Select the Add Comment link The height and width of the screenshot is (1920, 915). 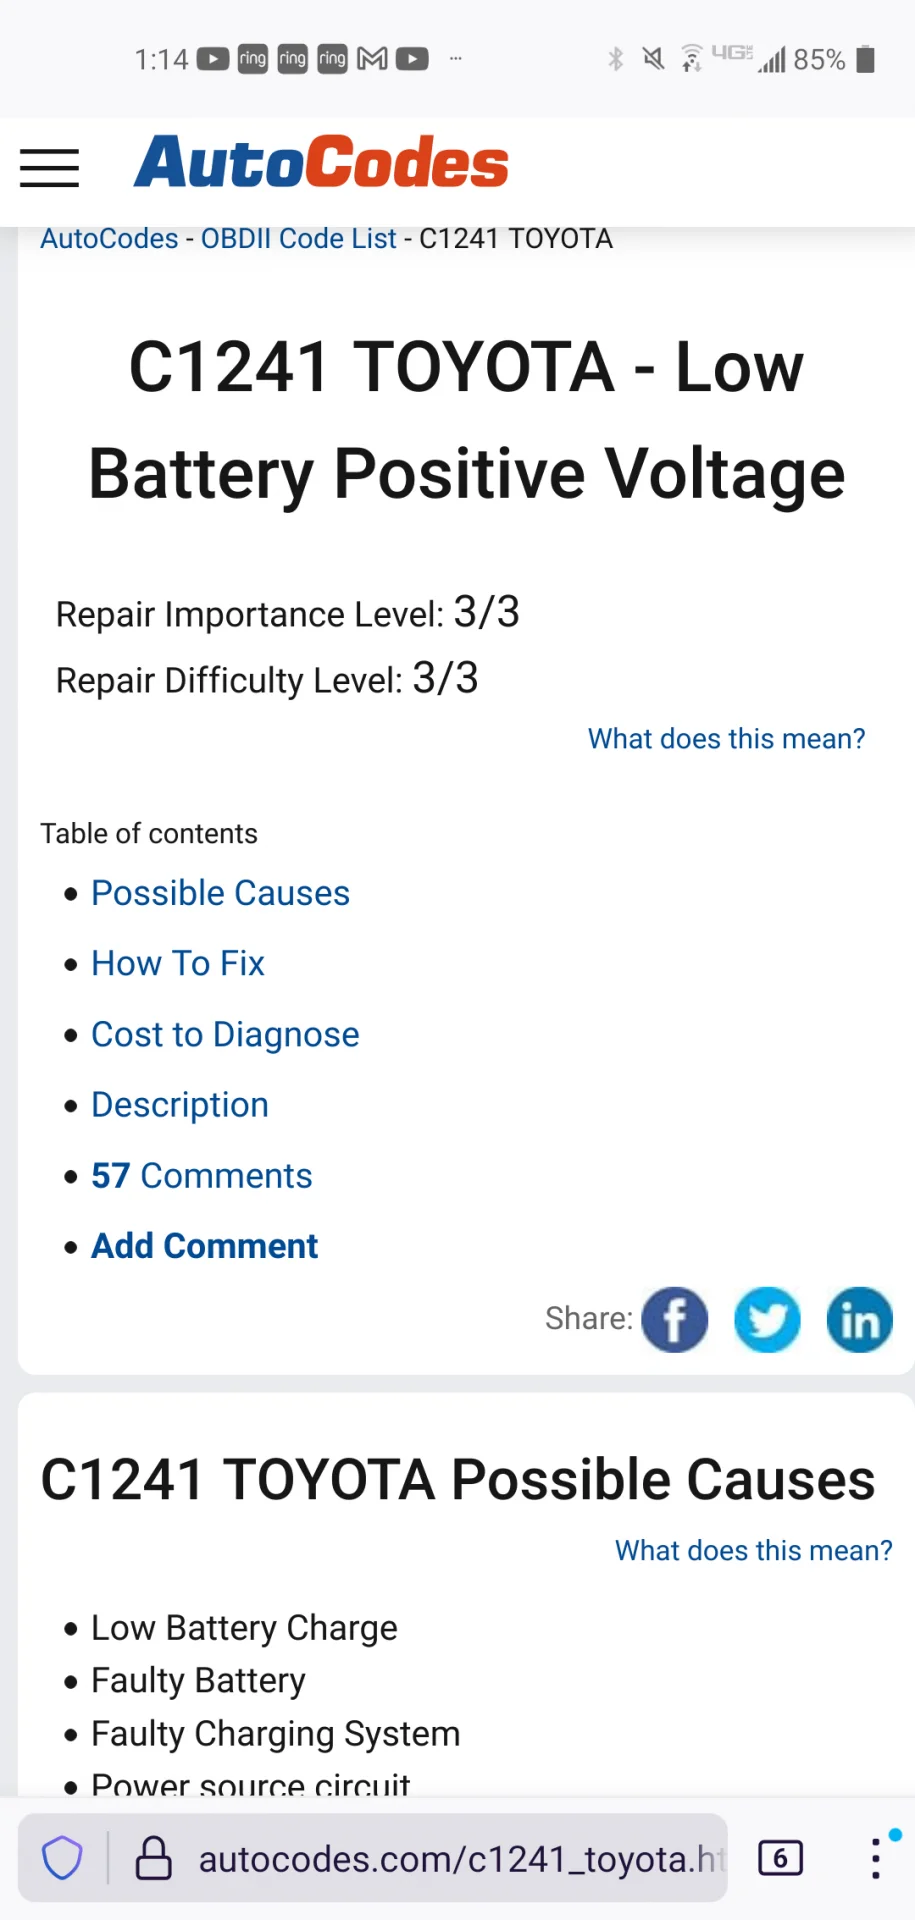point(205,1246)
